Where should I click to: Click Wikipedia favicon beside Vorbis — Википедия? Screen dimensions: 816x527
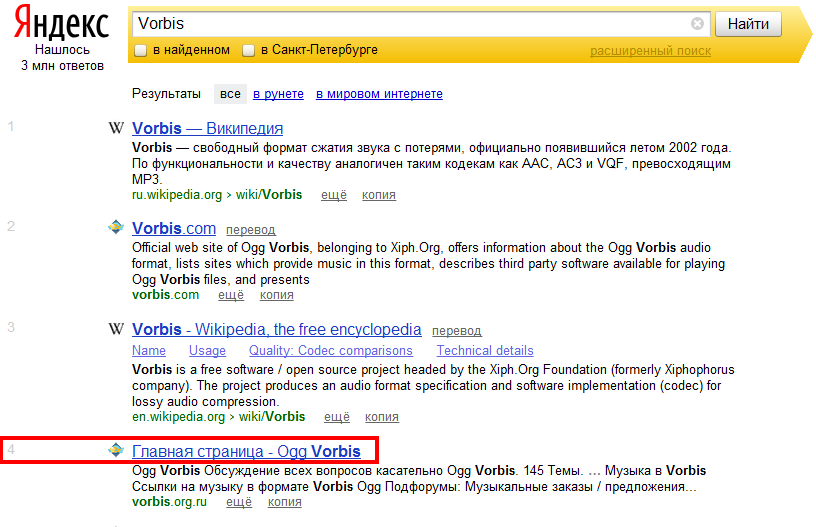pos(116,128)
